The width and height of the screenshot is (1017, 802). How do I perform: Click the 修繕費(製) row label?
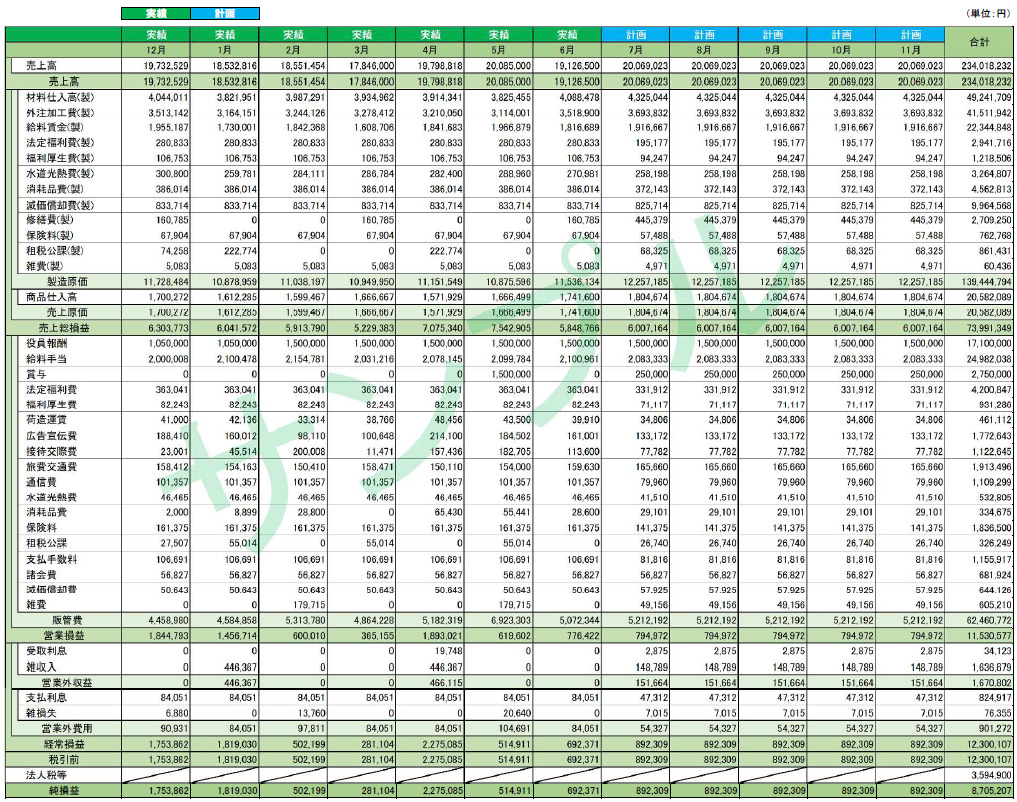(49, 220)
